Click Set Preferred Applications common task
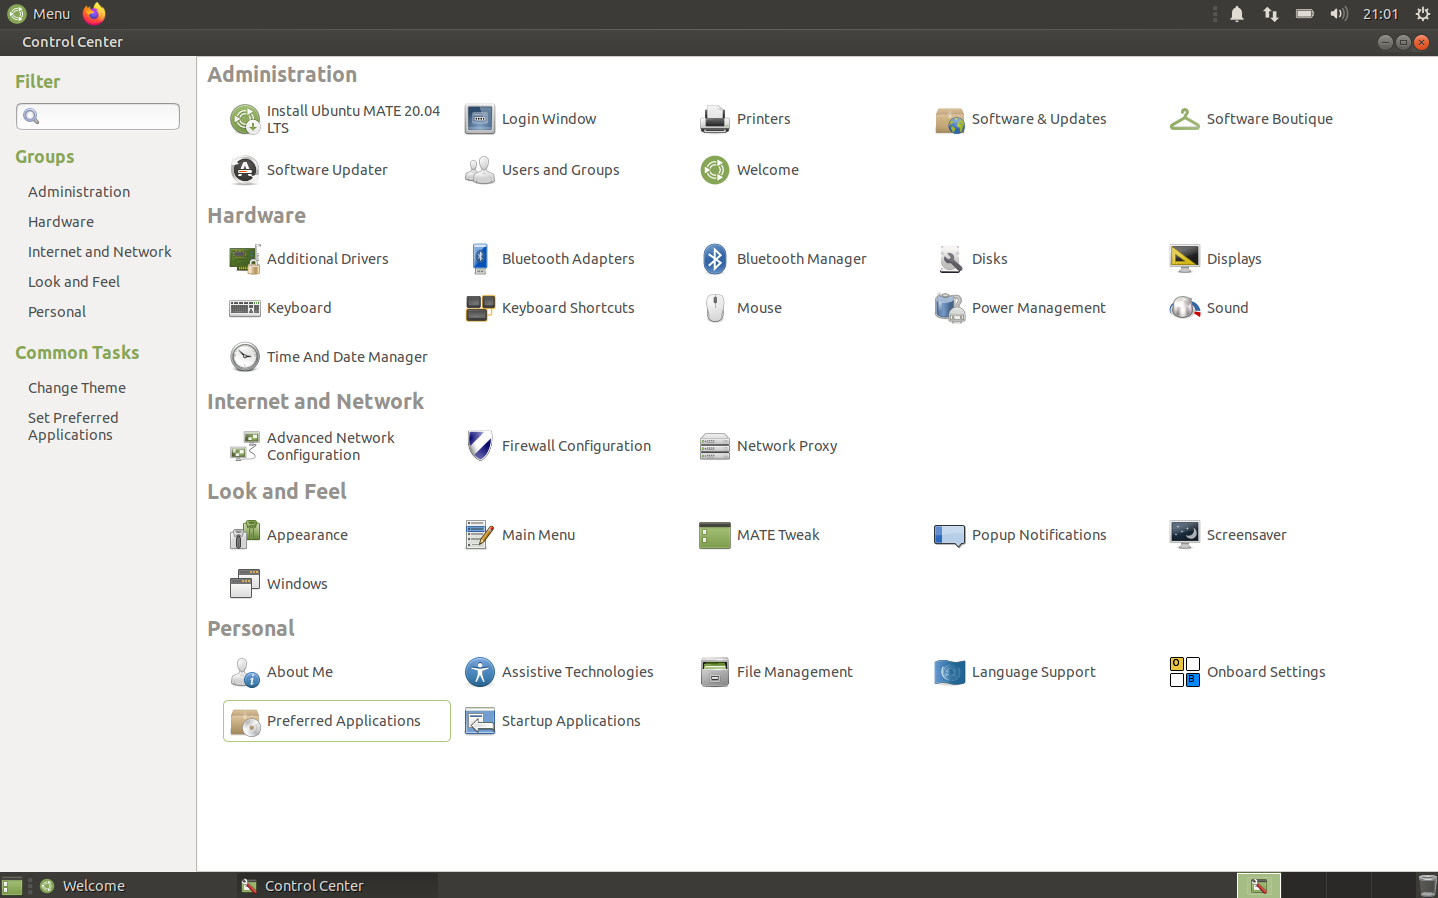The image size is (1438, 898). point(73,426)
